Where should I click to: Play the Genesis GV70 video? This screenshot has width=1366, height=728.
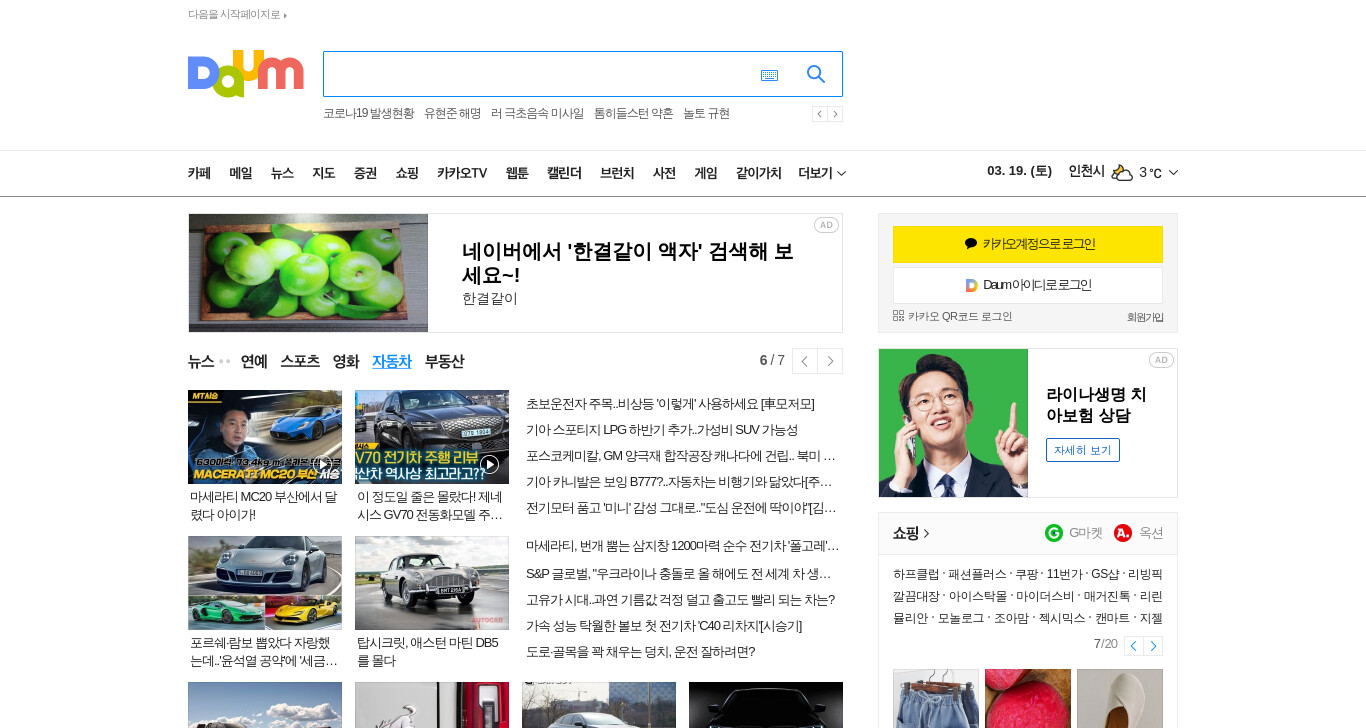489,464
